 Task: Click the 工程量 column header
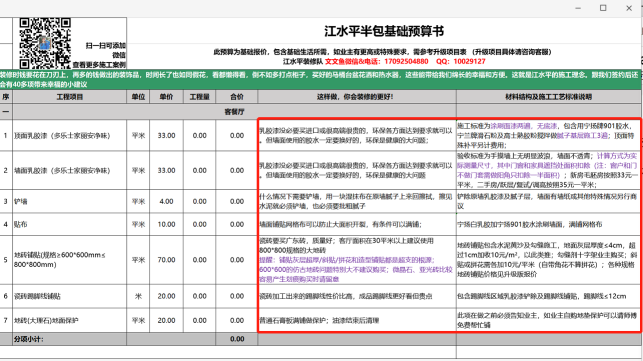pyautogui.click(x=200, y=97)
